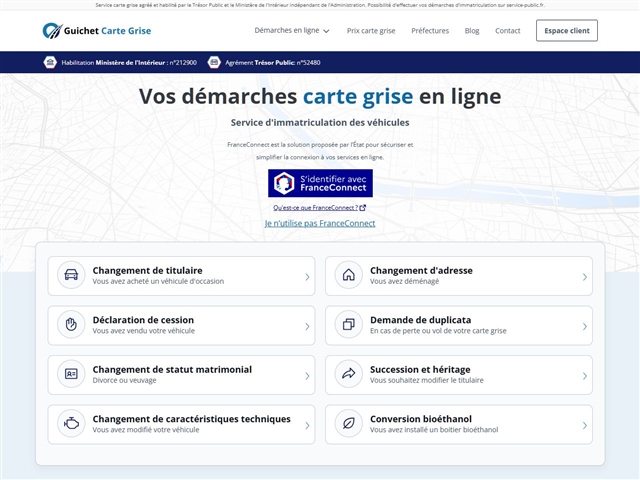
Task: Select Changement de caractéristiques techniques title
Action: pos(191,419)
